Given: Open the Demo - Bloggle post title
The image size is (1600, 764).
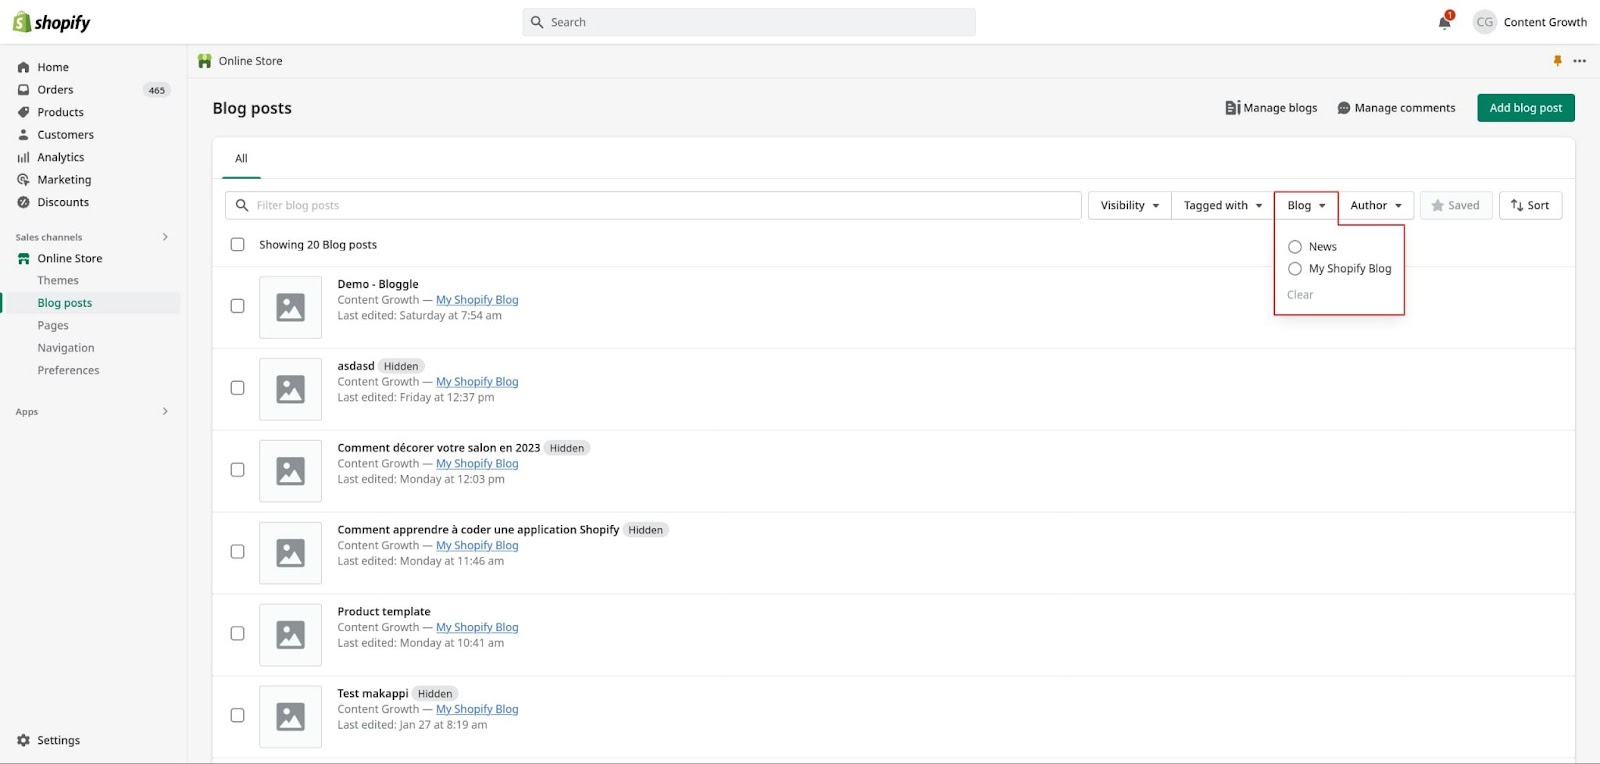Looking at the screenshot, I should tap(378, 284).
